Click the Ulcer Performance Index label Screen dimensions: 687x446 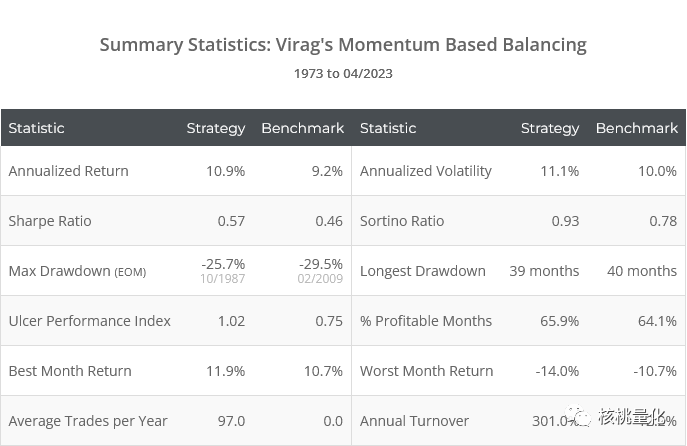pos(89,321)
